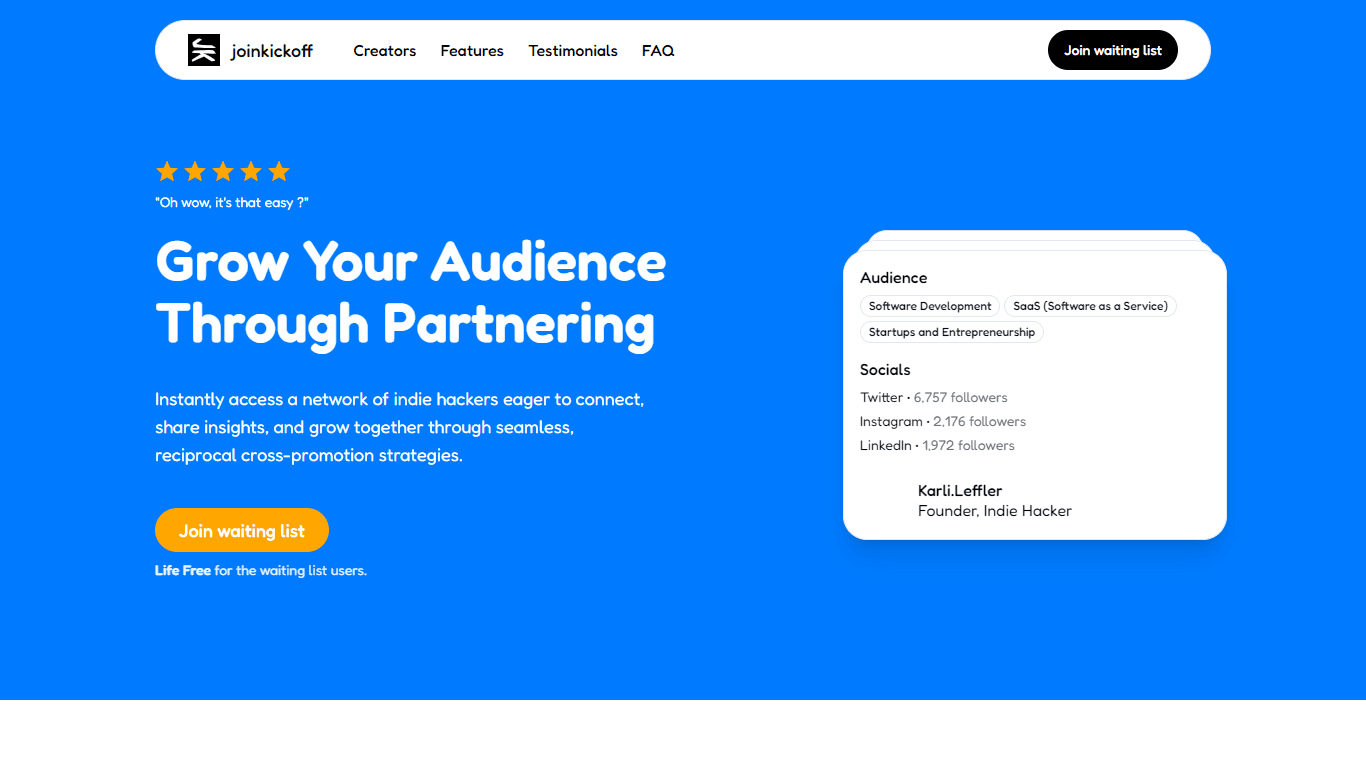The height and width of the screenshot is (768, 1366).
Task: Click the Founder, Indie Hacker subtitle
Action: pos(995,511)
